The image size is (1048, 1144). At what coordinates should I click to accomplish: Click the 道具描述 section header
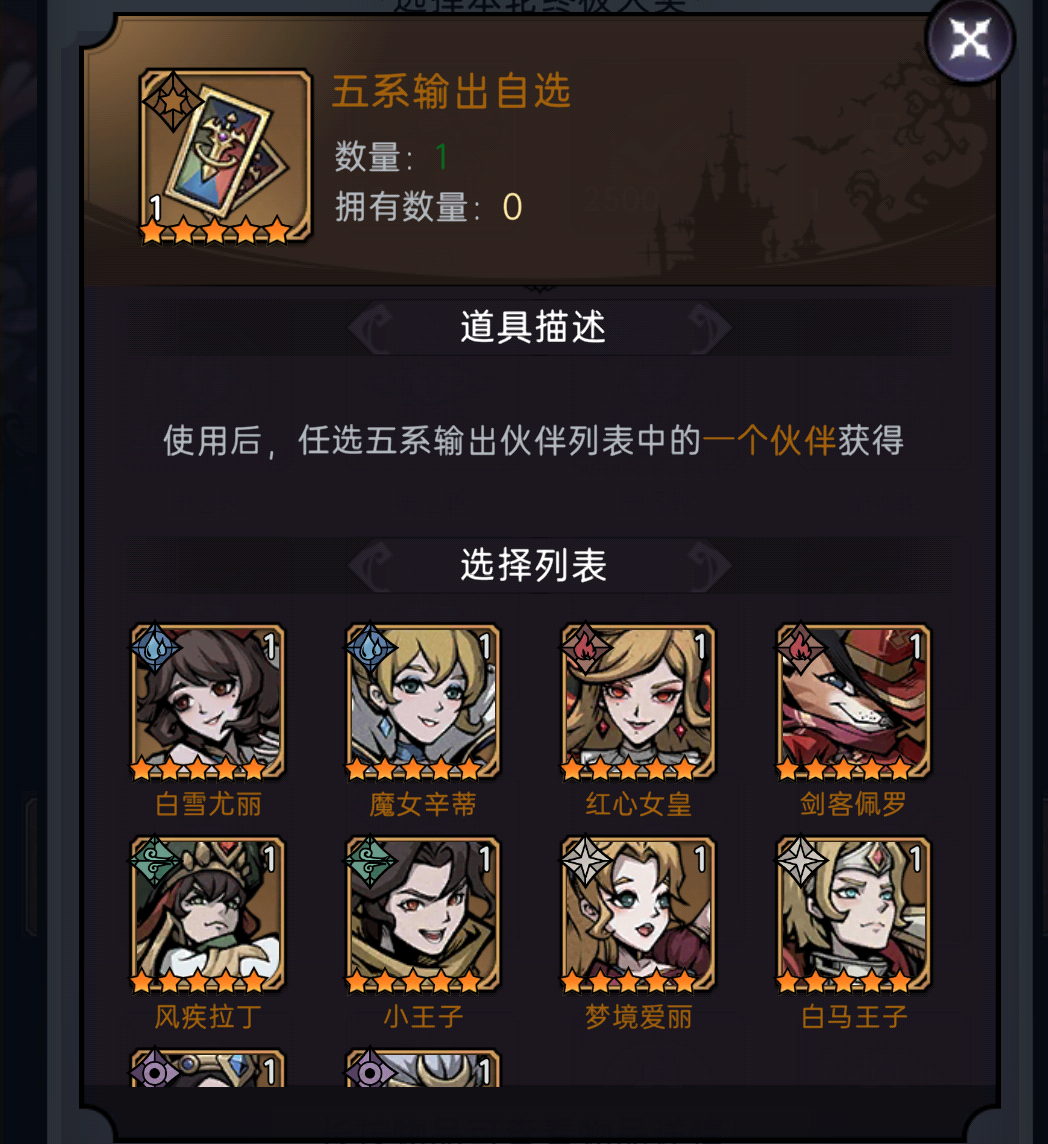(x=533, y=327)
